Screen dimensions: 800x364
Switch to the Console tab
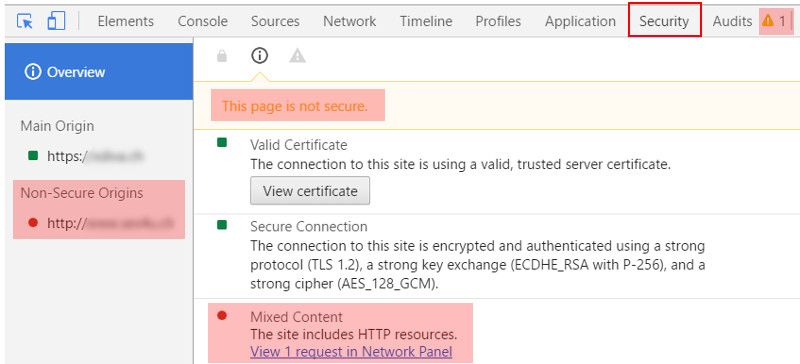[x=203, y=21]
